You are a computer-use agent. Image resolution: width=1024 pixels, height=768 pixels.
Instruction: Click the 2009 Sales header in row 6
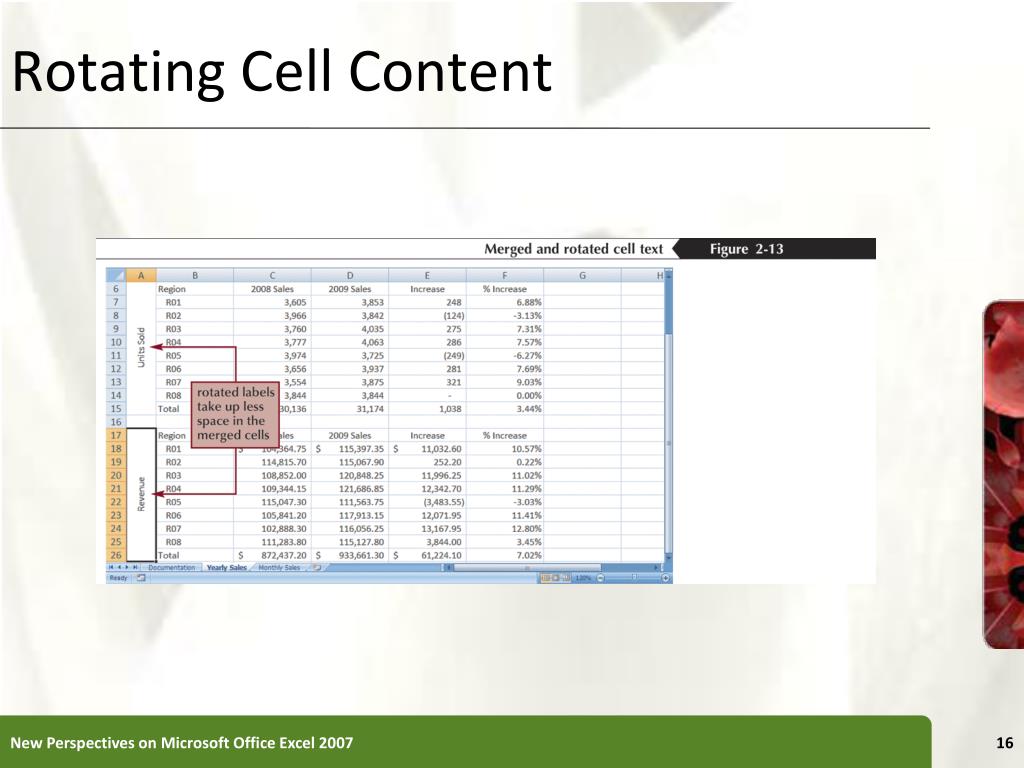[x=349, y=289]
